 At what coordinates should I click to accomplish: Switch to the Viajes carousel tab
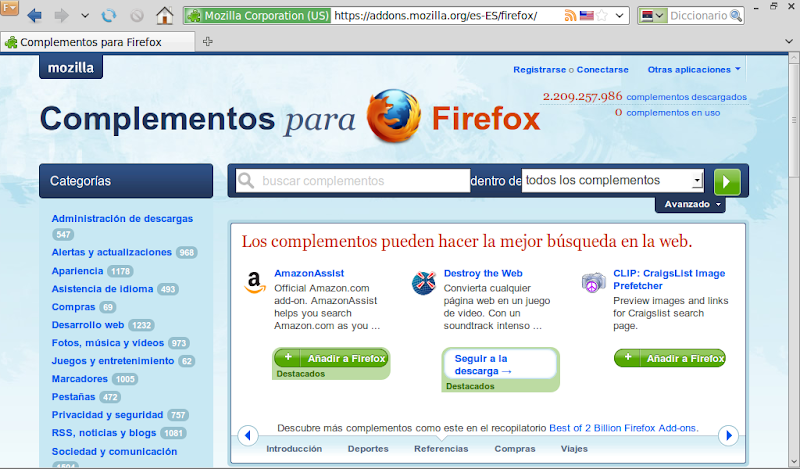574,449
